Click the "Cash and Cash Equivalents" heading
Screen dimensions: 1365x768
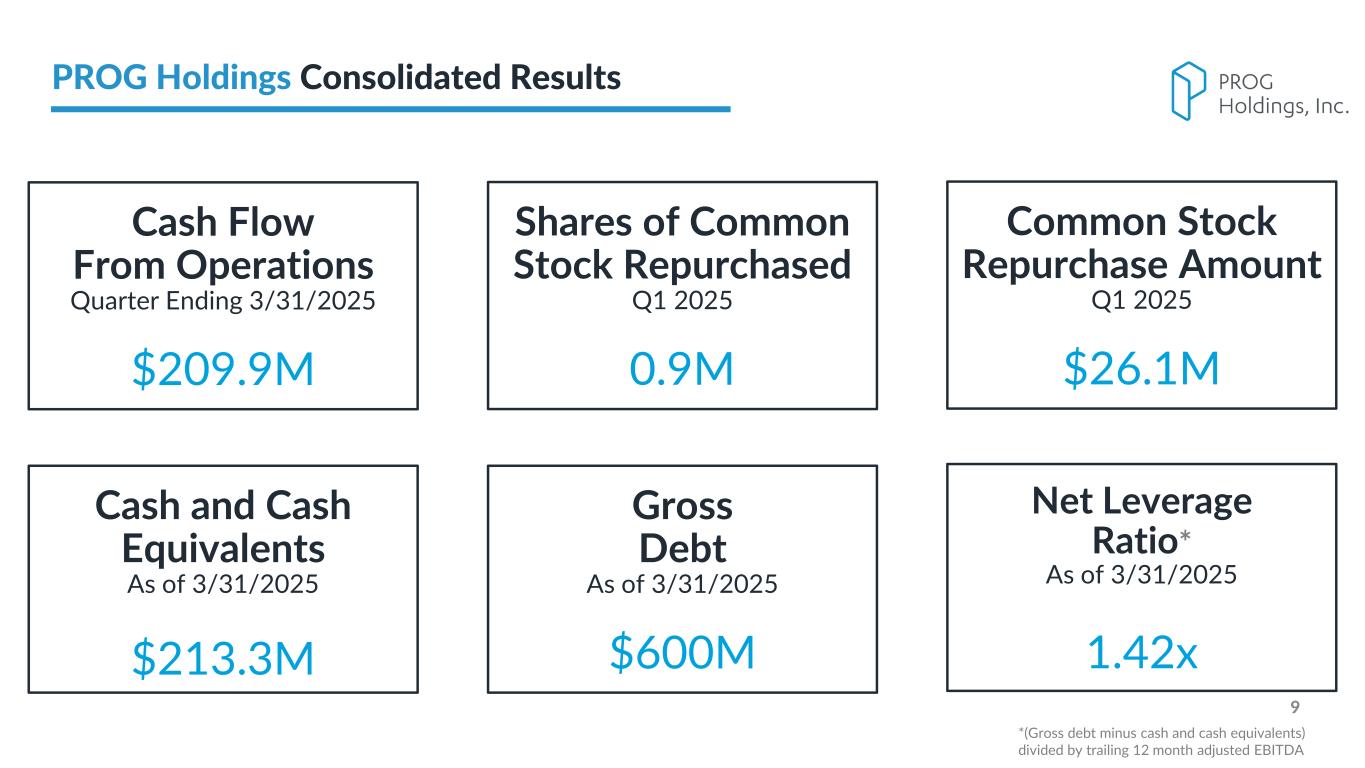223,527
